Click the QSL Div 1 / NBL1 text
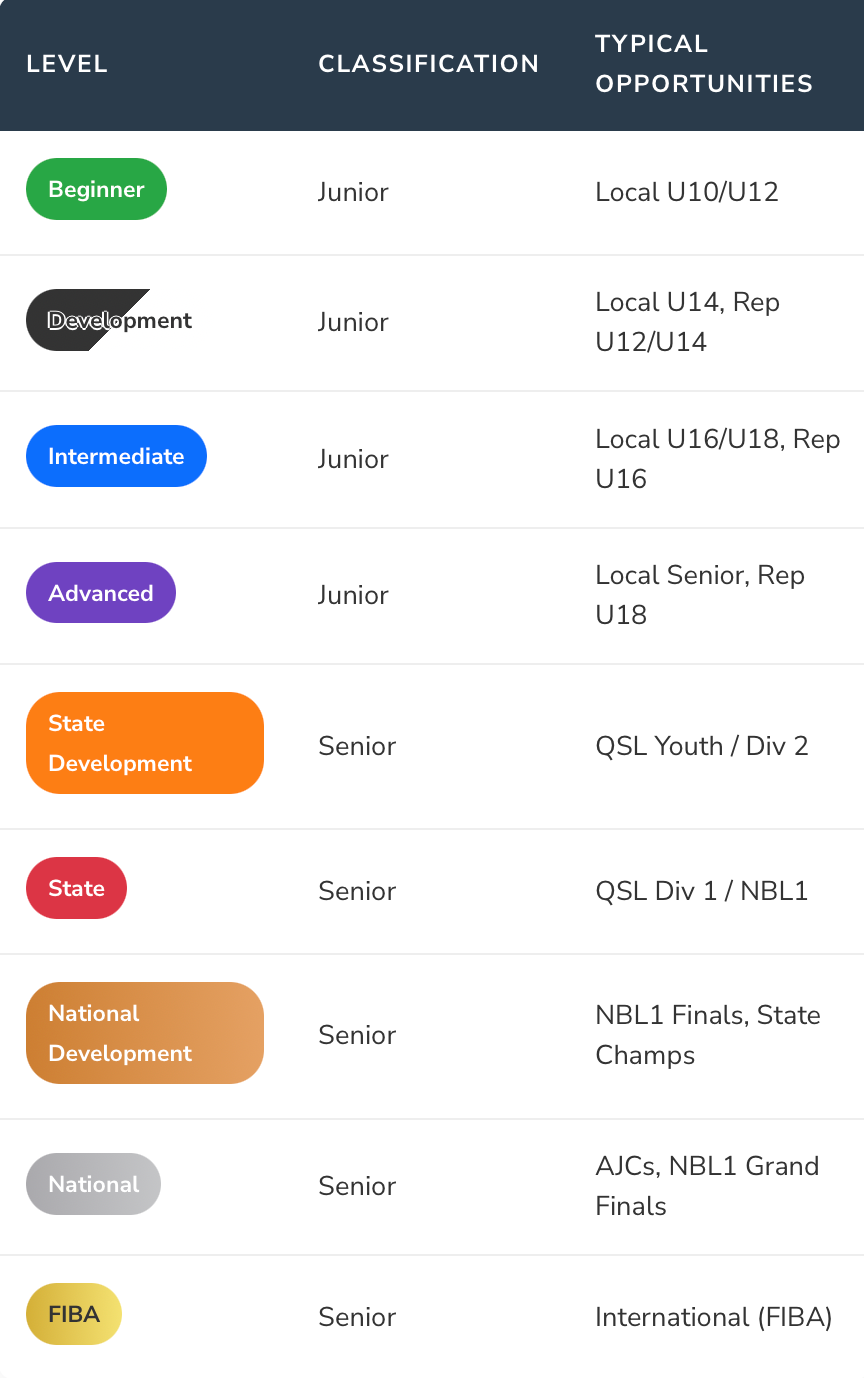Screen dimensions: 864x1378 coord(702,891)
